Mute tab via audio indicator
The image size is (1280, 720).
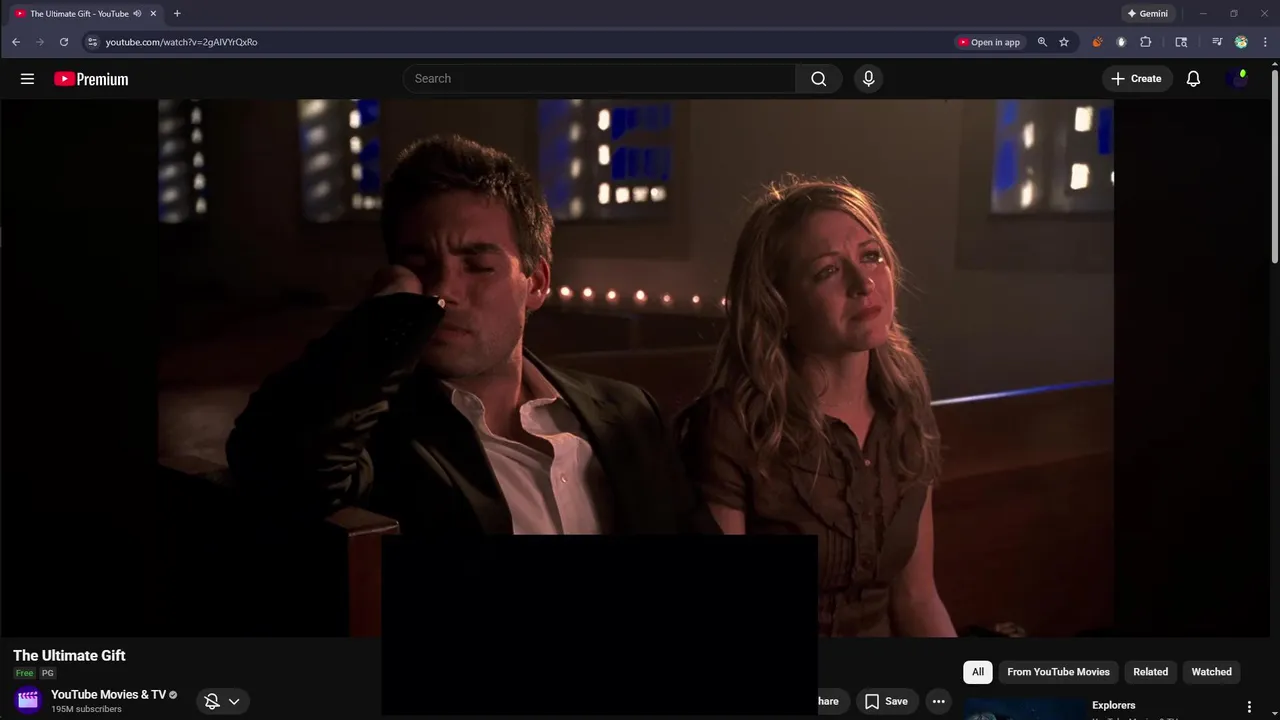[x=137, y=14]
